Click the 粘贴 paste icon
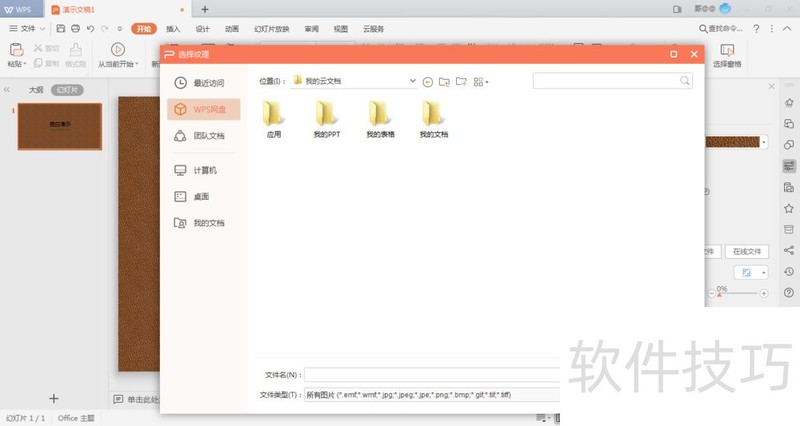Image resolution: width=800 pixels, height=426 pixels. (x=16, y=49)
